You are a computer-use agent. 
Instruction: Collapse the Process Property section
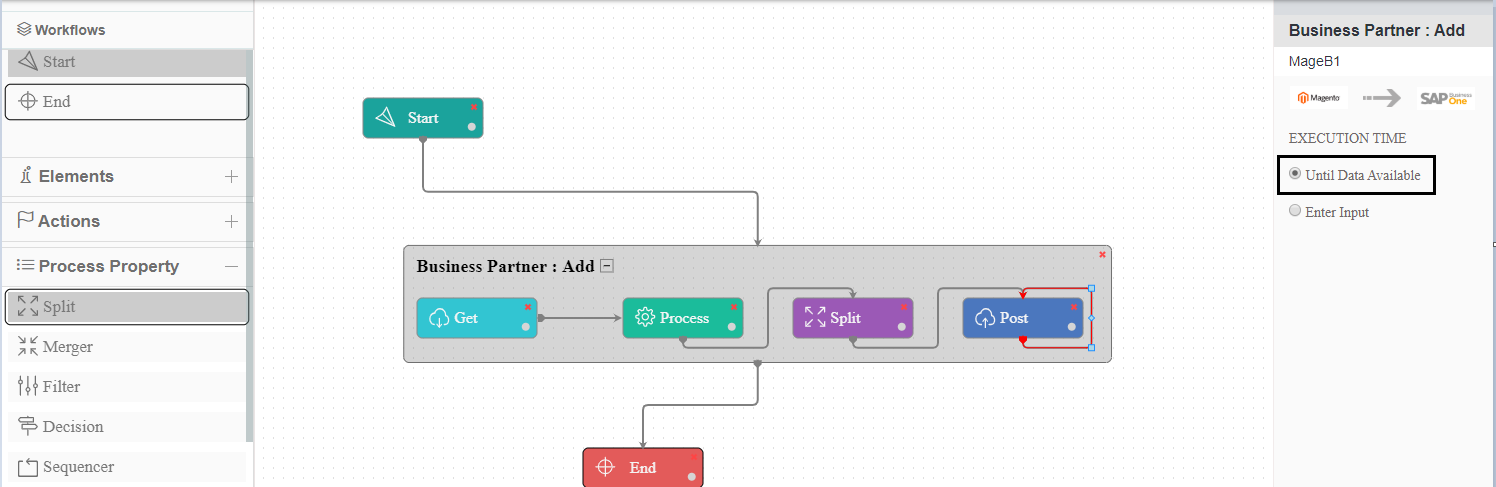(231, 267)
